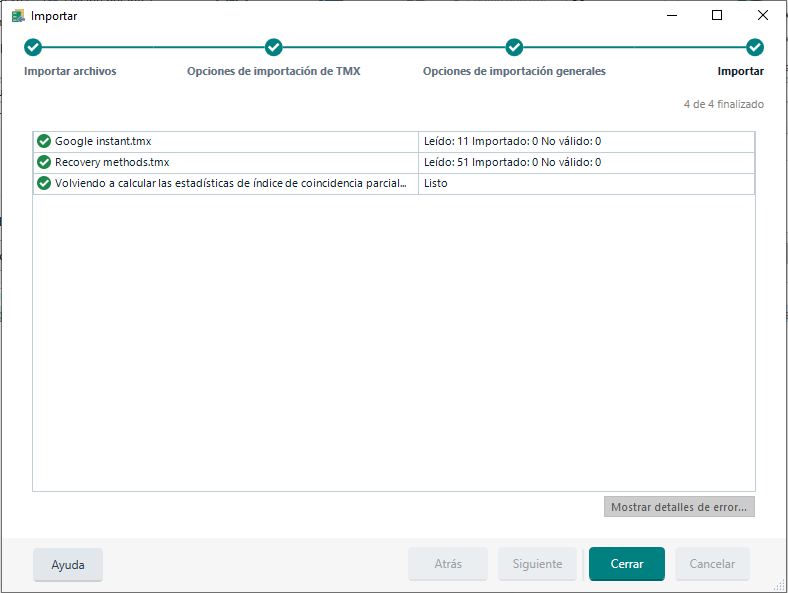788x593 pixels.
Task: Click the final Importar step checkmark circle
Action: 755,48
